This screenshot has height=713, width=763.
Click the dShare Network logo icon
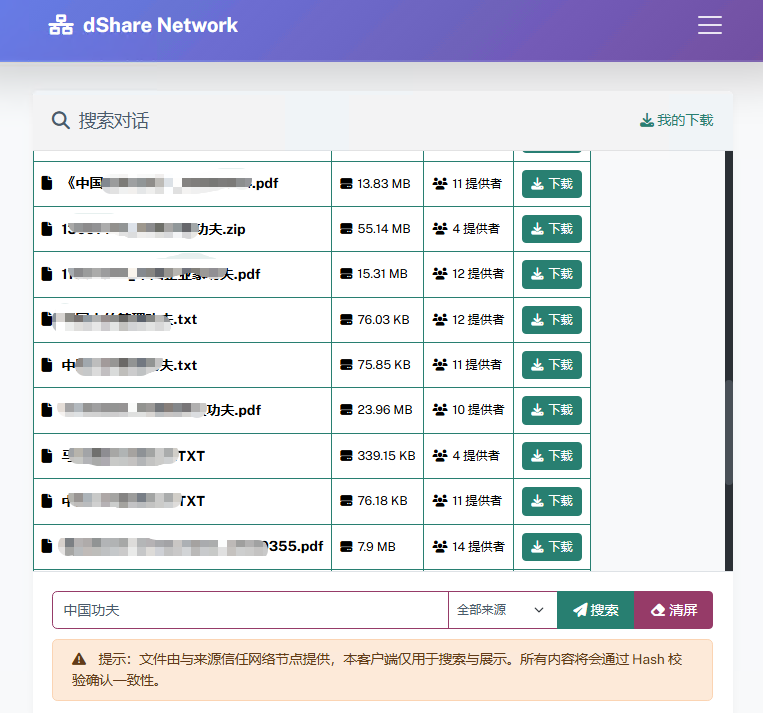(61, 26)
